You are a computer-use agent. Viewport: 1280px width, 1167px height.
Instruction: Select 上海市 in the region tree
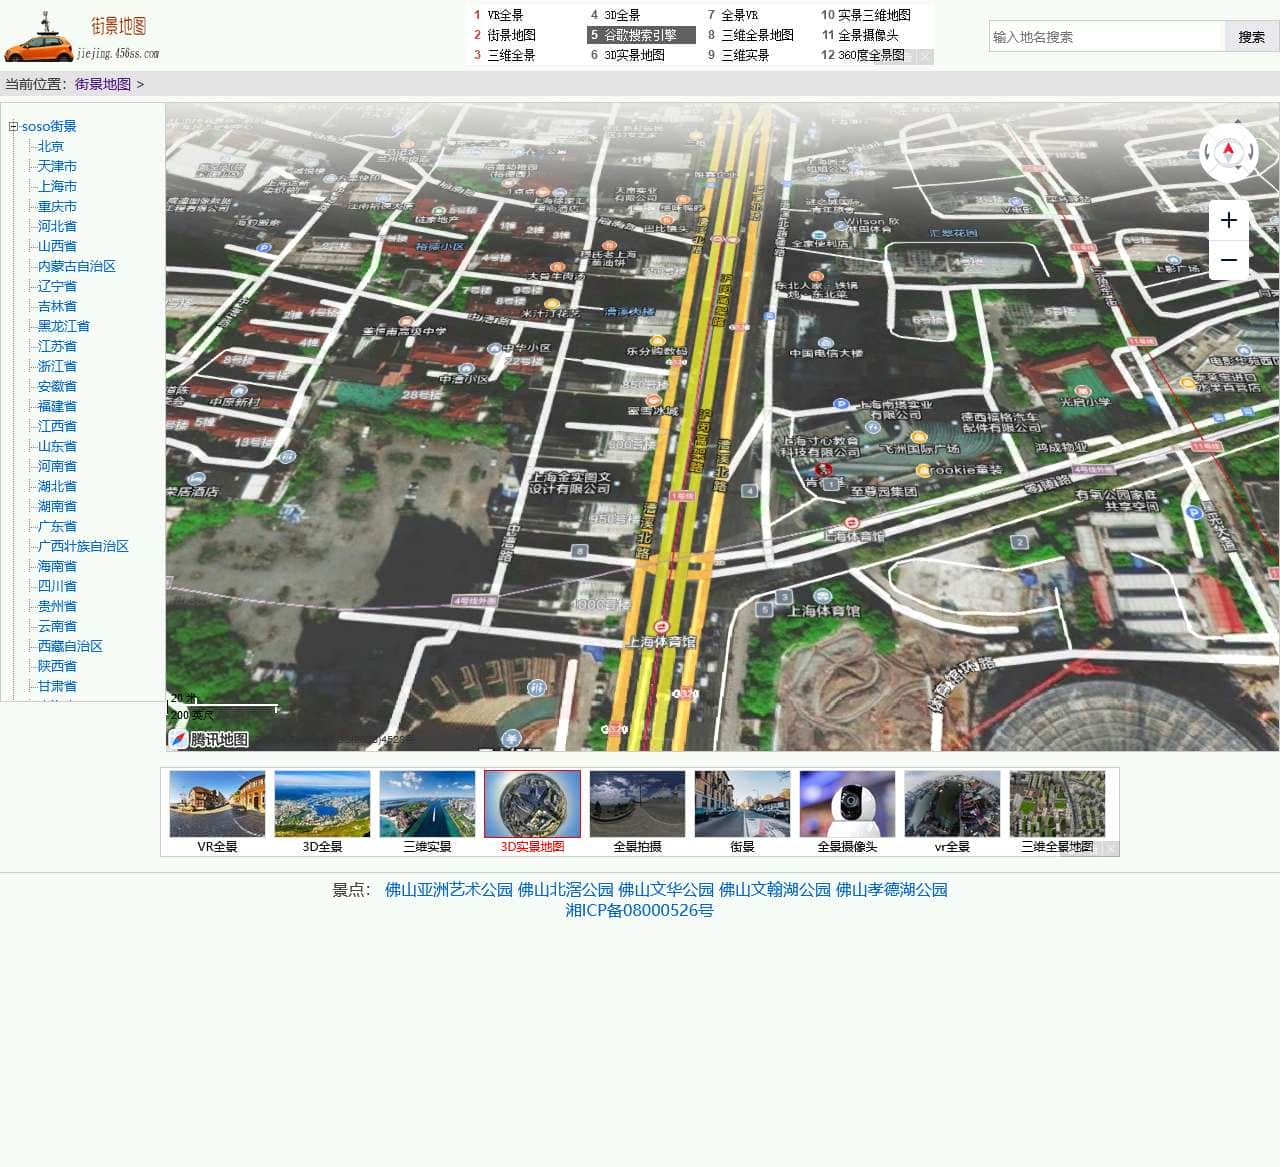pyautogui.click(x=57, y=186)
